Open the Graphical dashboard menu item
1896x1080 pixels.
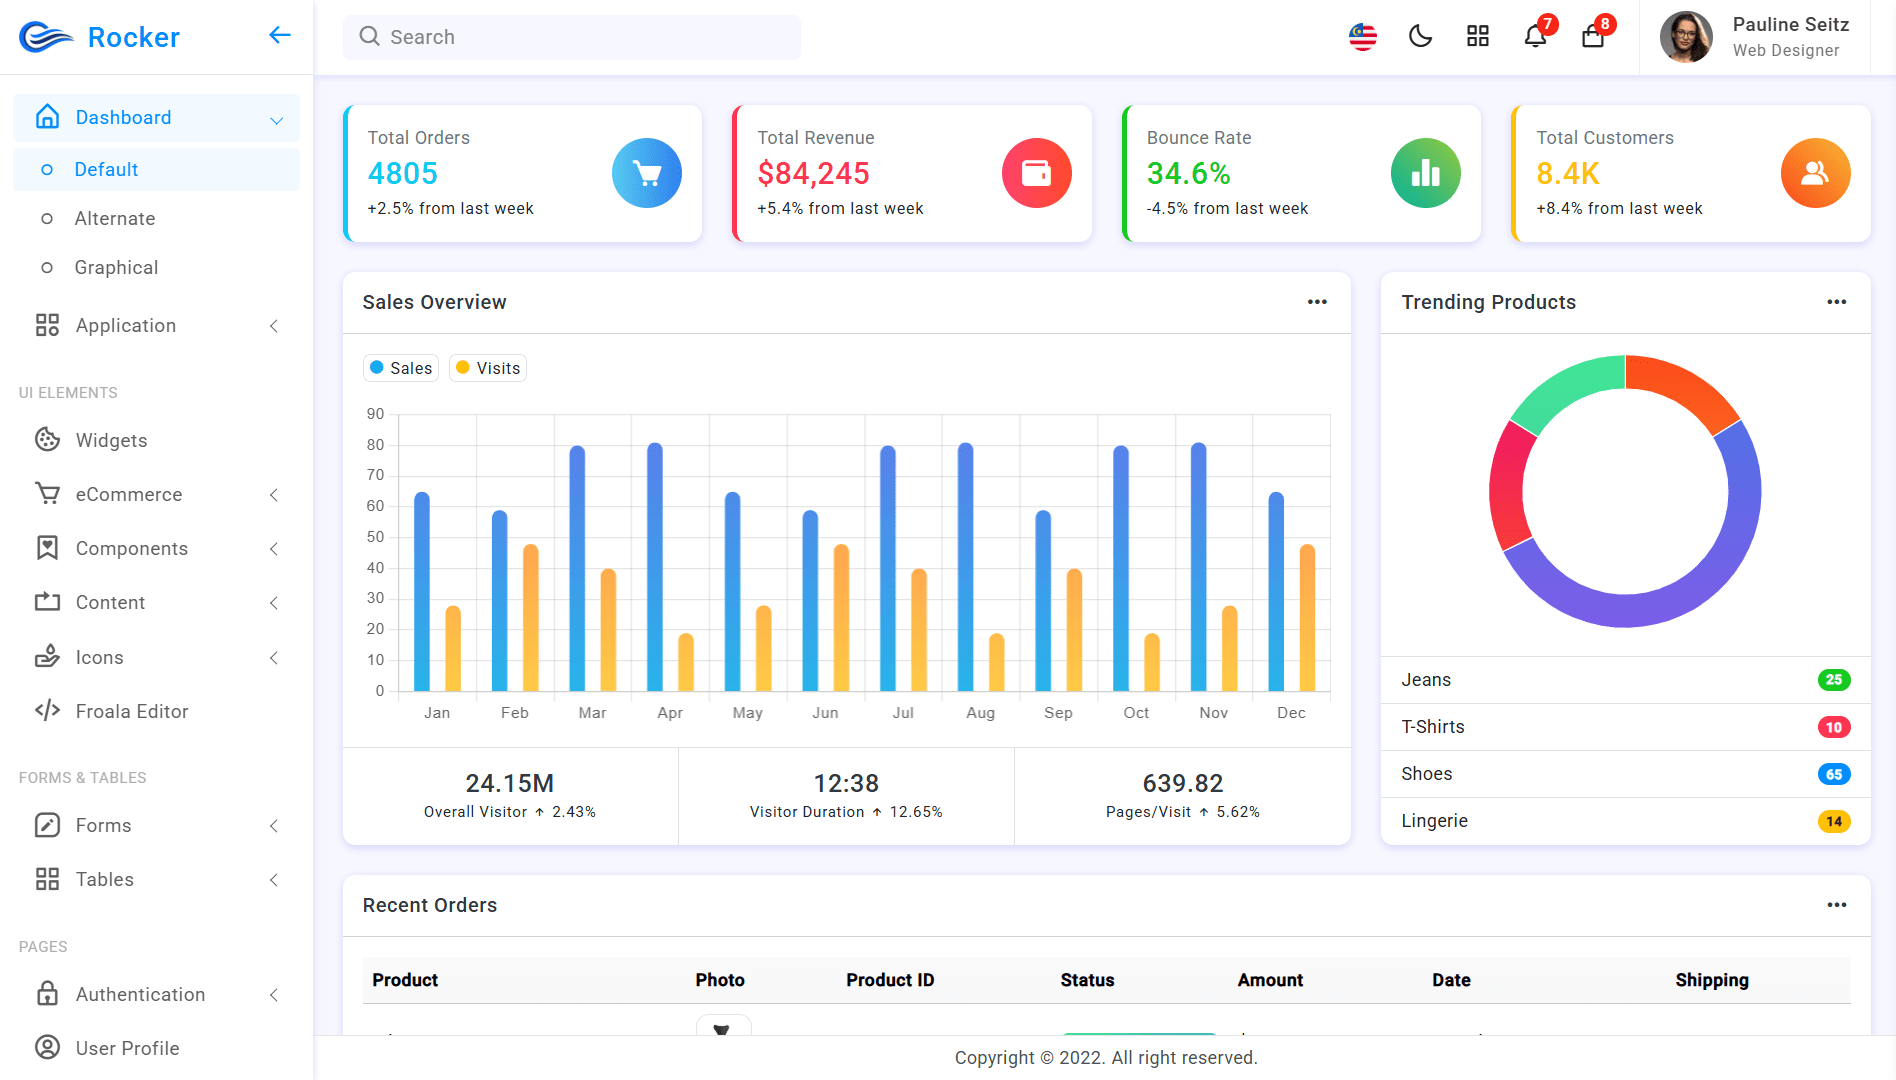point(117,267)
